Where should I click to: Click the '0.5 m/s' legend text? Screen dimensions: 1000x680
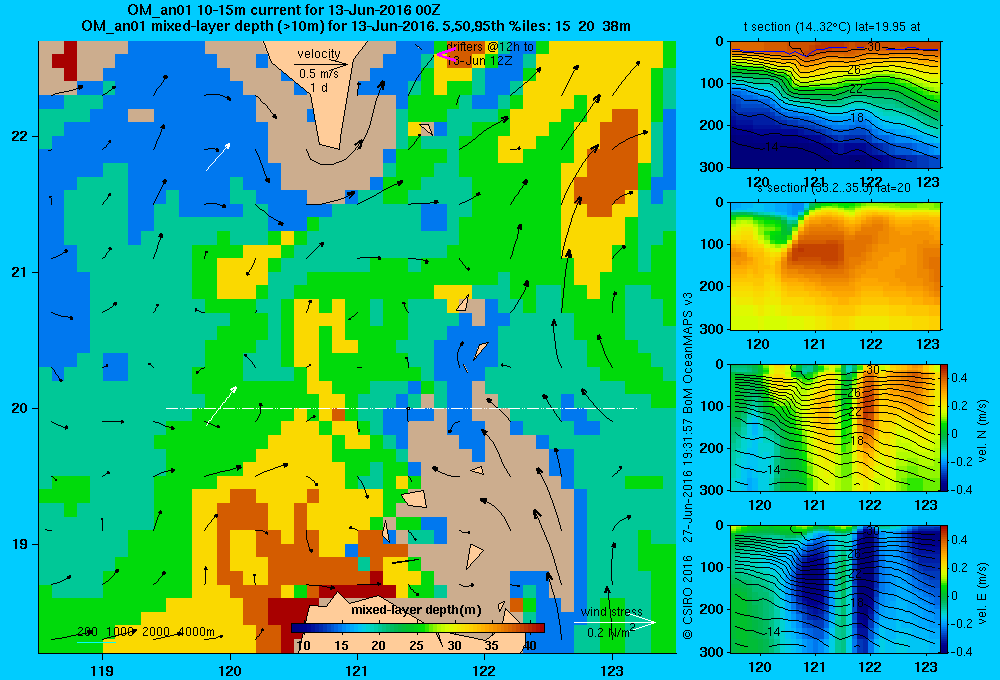pos(319,74)
